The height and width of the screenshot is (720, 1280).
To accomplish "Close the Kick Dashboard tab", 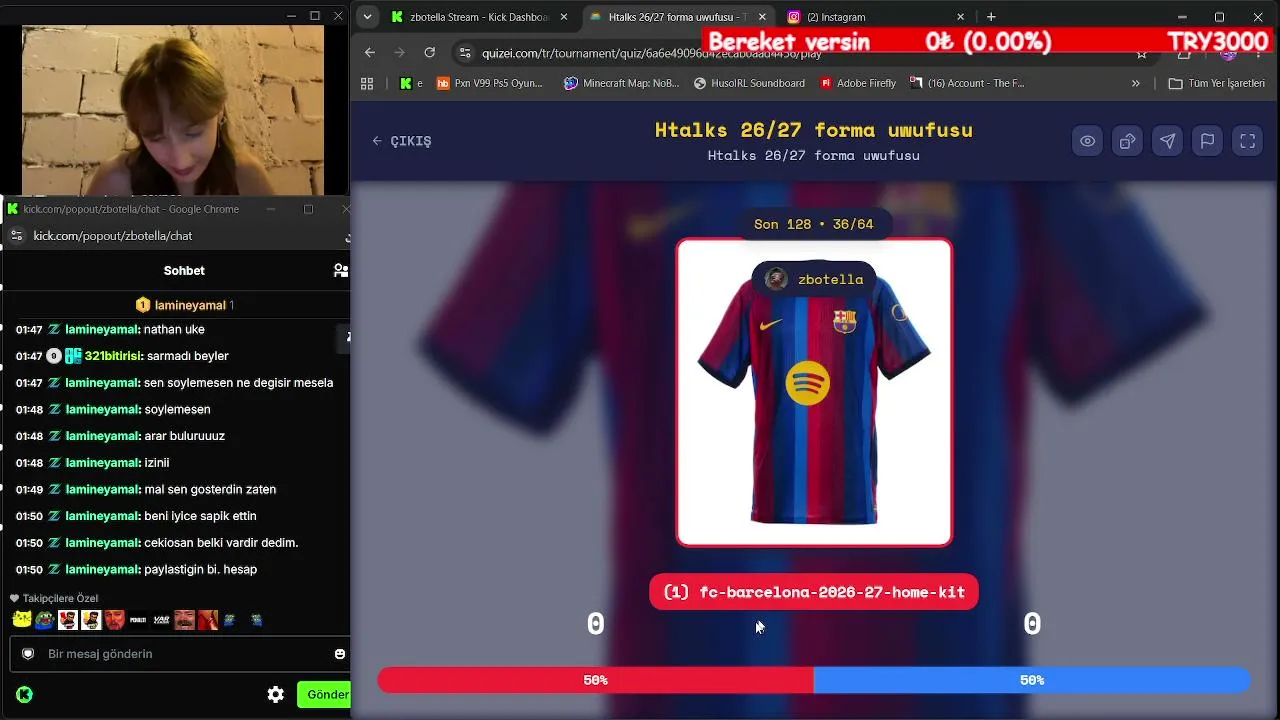I will [564, 17].
